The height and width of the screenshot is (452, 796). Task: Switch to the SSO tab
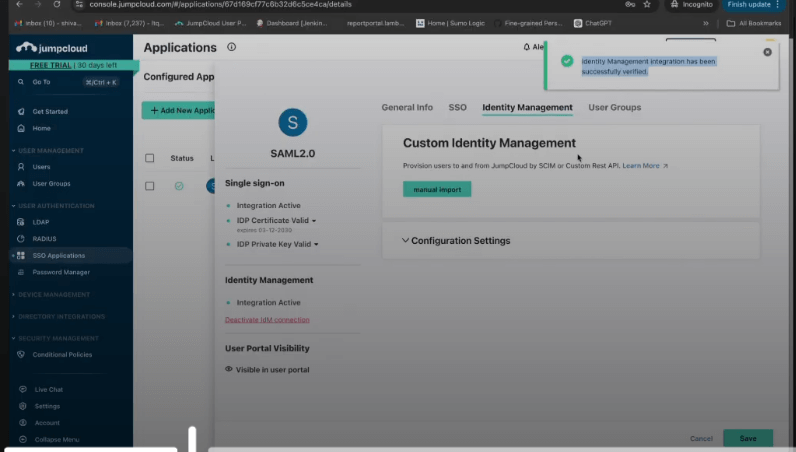coord(457,107)
